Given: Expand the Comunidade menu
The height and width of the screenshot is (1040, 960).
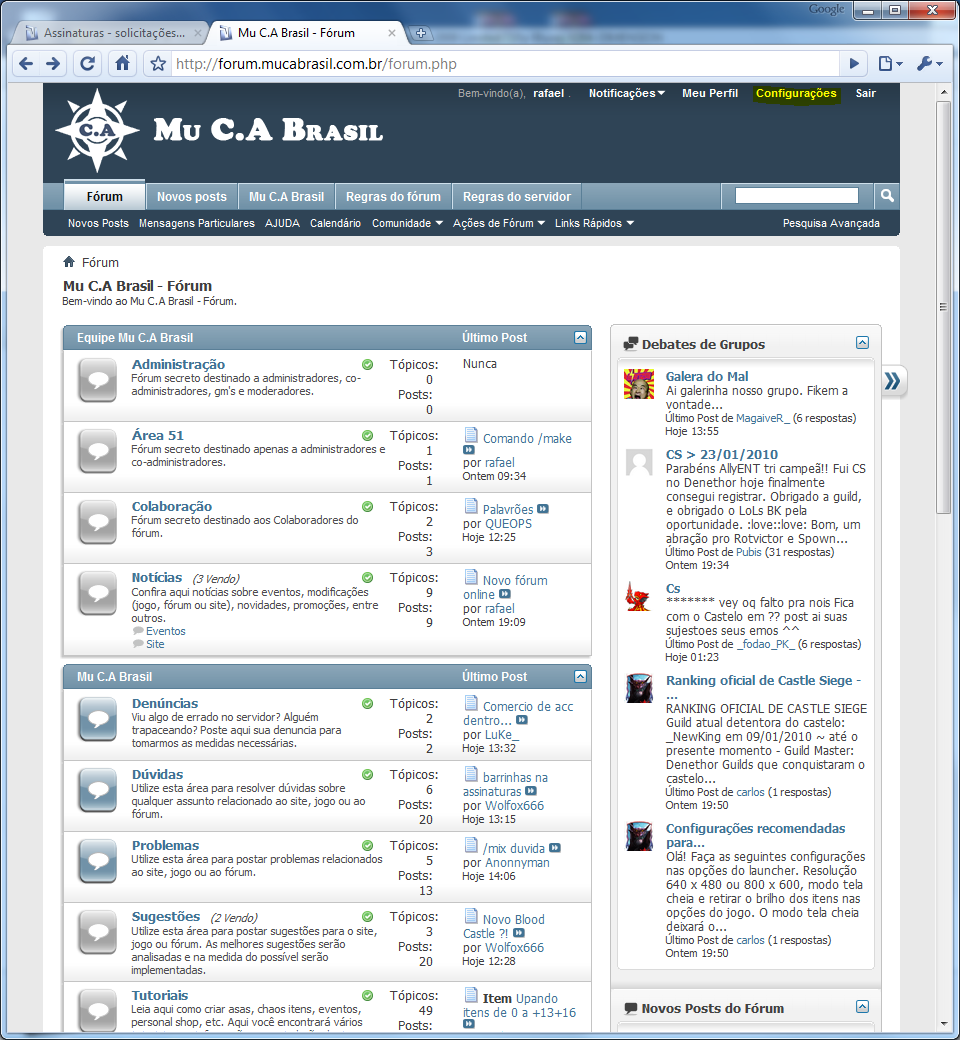Looking at the screenshot, I should coord(407,223).
